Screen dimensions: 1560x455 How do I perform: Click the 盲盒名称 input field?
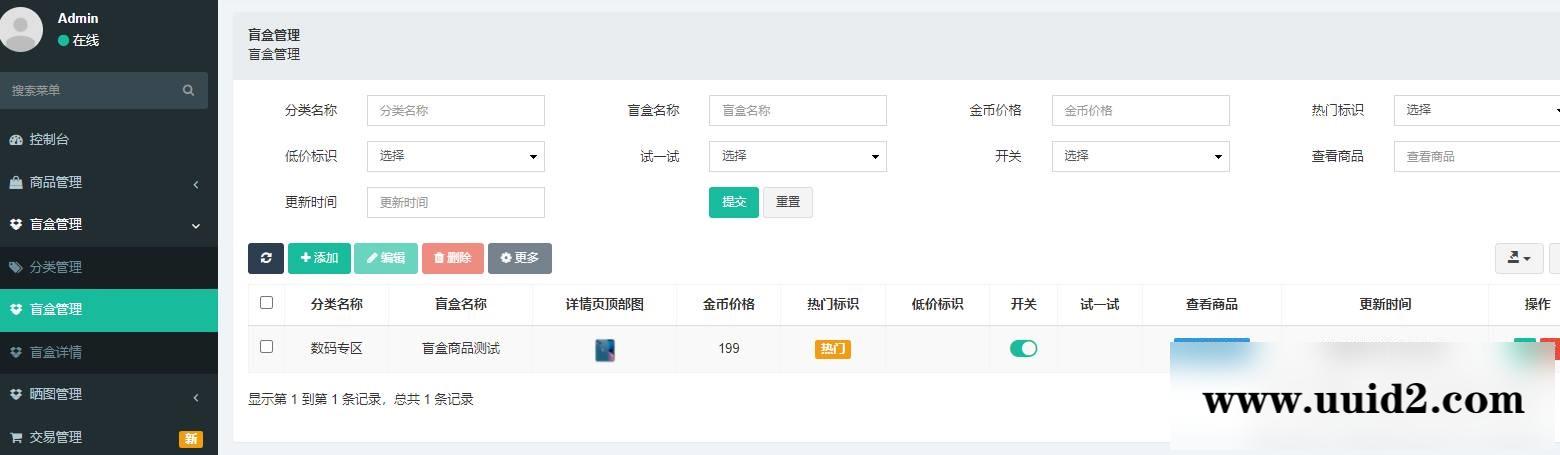[797, 110]
